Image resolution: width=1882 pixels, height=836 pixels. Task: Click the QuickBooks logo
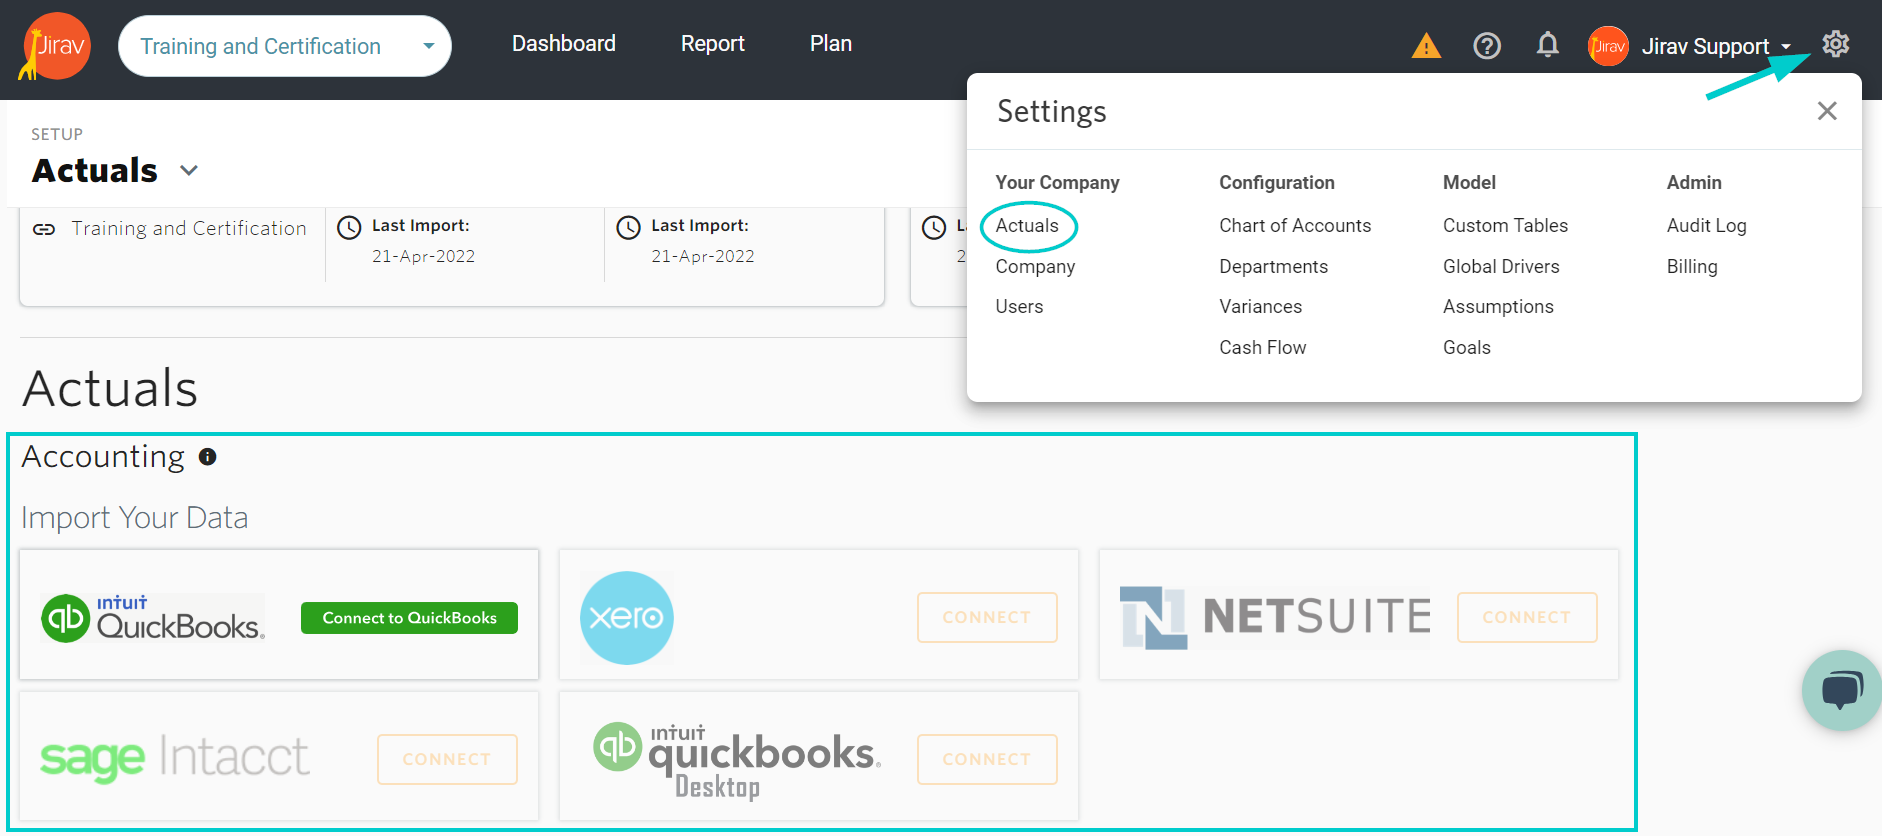pyautogui.click(x=153, y=617)
